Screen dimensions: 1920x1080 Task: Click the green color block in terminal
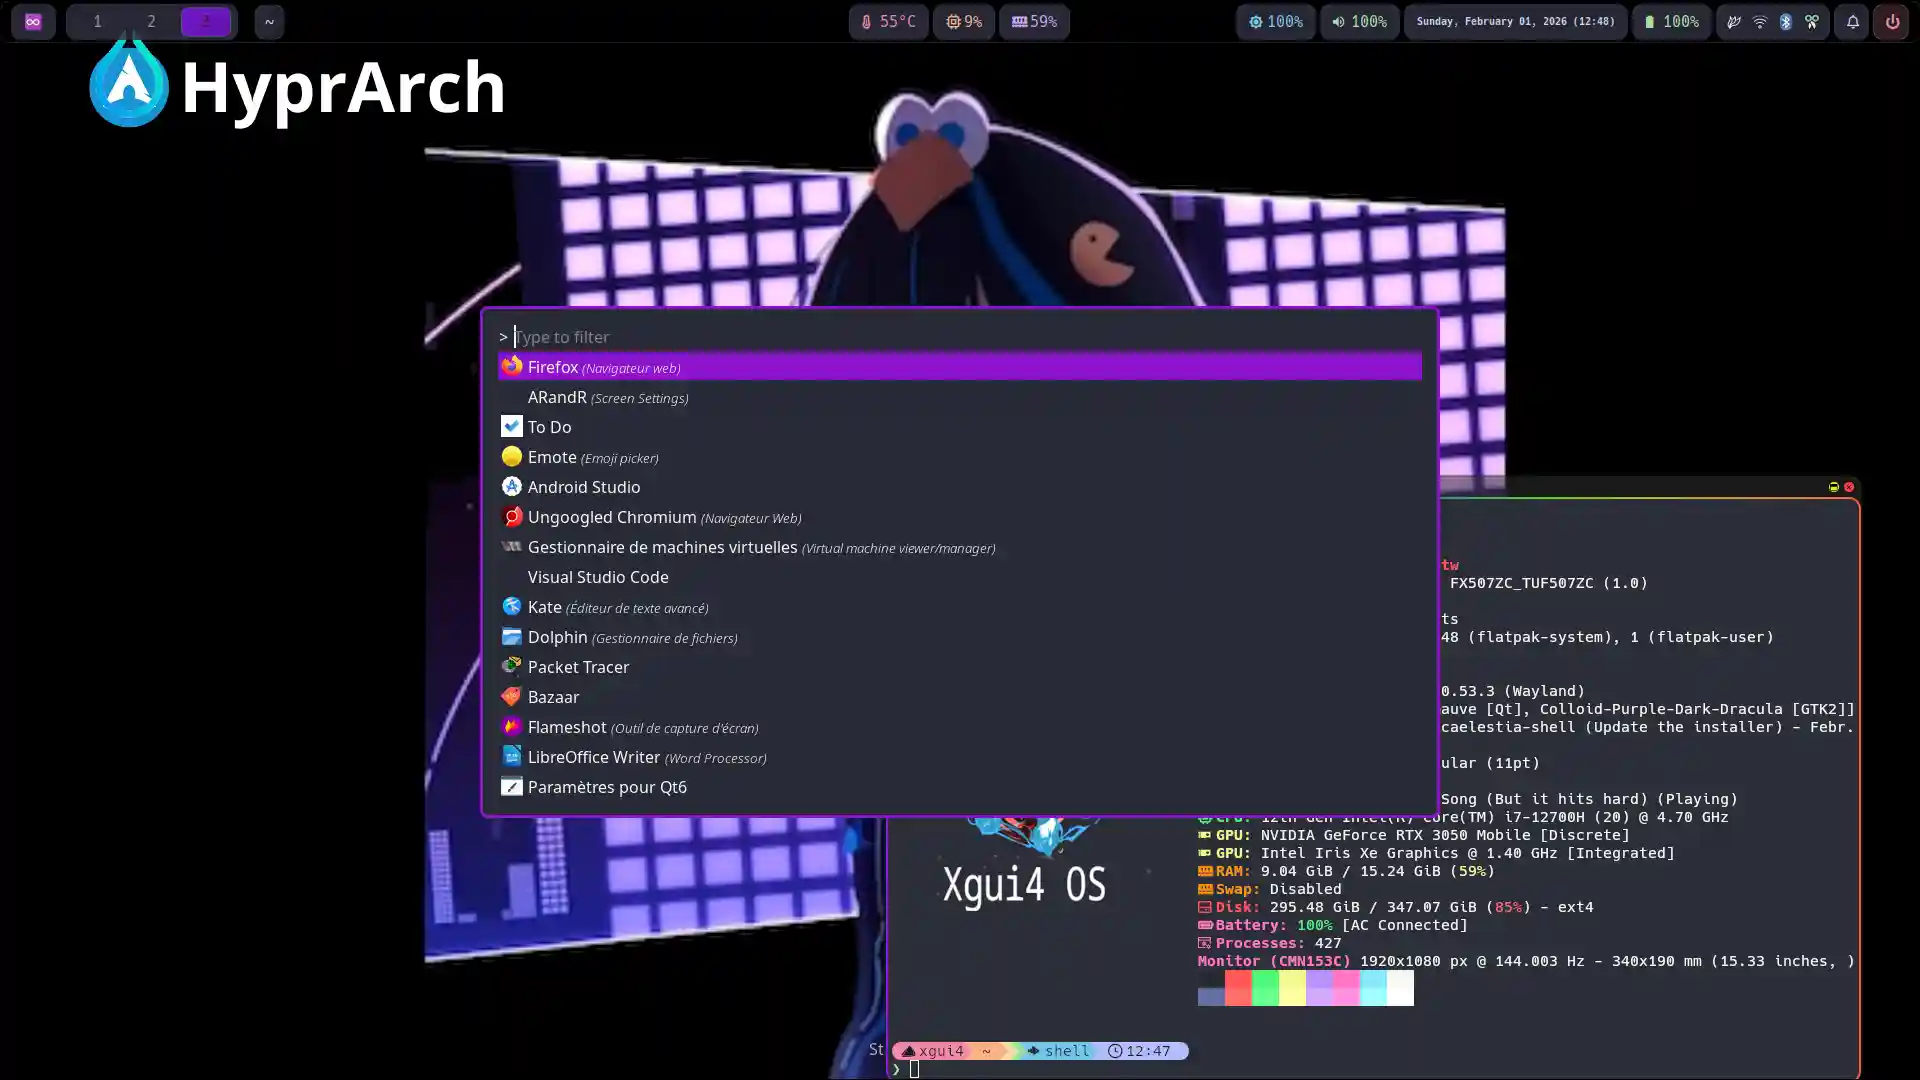click(x=1265, y=988)
